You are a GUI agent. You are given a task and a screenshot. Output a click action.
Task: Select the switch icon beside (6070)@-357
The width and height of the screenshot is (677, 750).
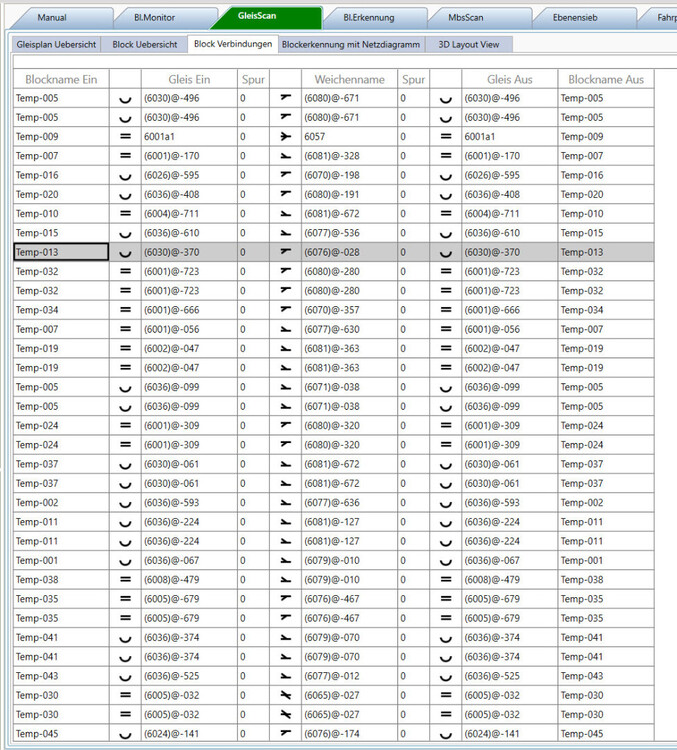(x=286, y=309)
